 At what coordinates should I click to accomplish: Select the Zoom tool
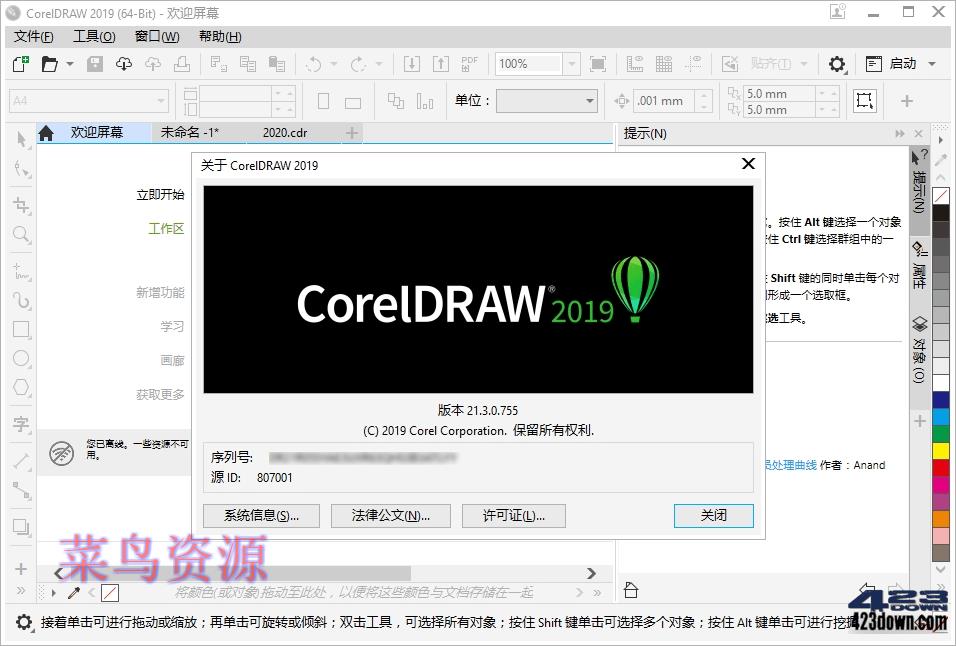[21, 234]
